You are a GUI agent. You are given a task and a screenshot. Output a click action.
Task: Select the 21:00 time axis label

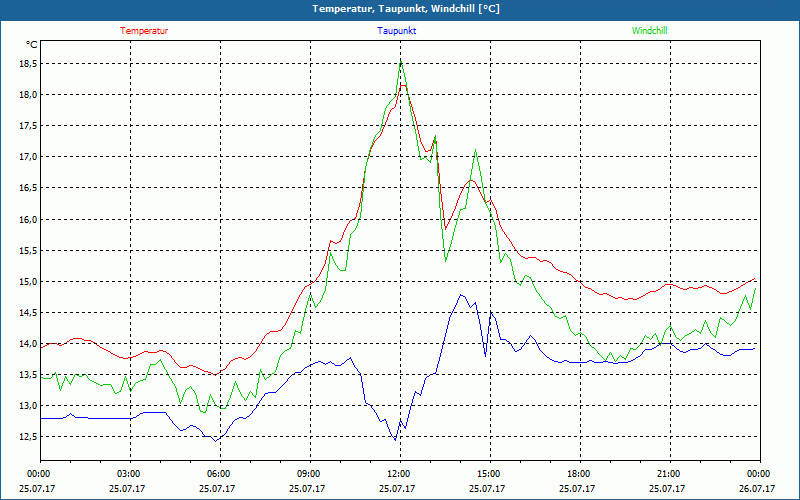(x=669, y=474)
